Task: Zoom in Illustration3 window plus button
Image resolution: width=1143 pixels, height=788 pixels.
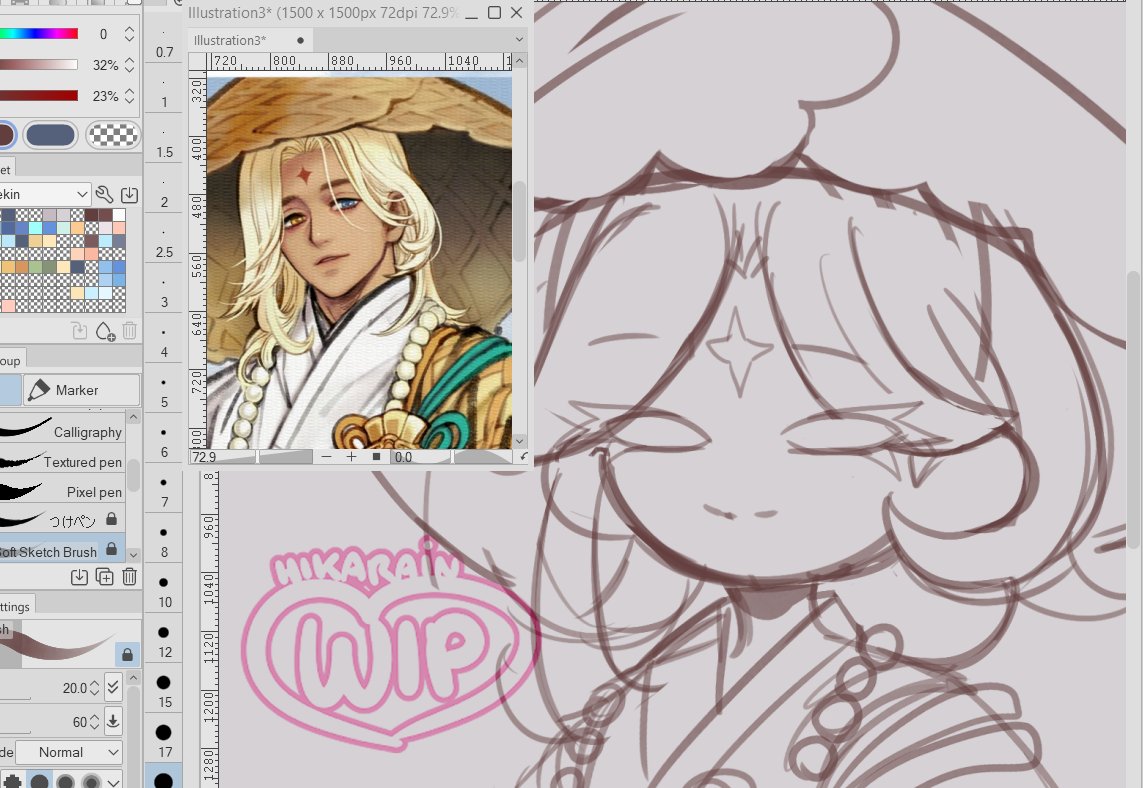Action: pos(351,456)
